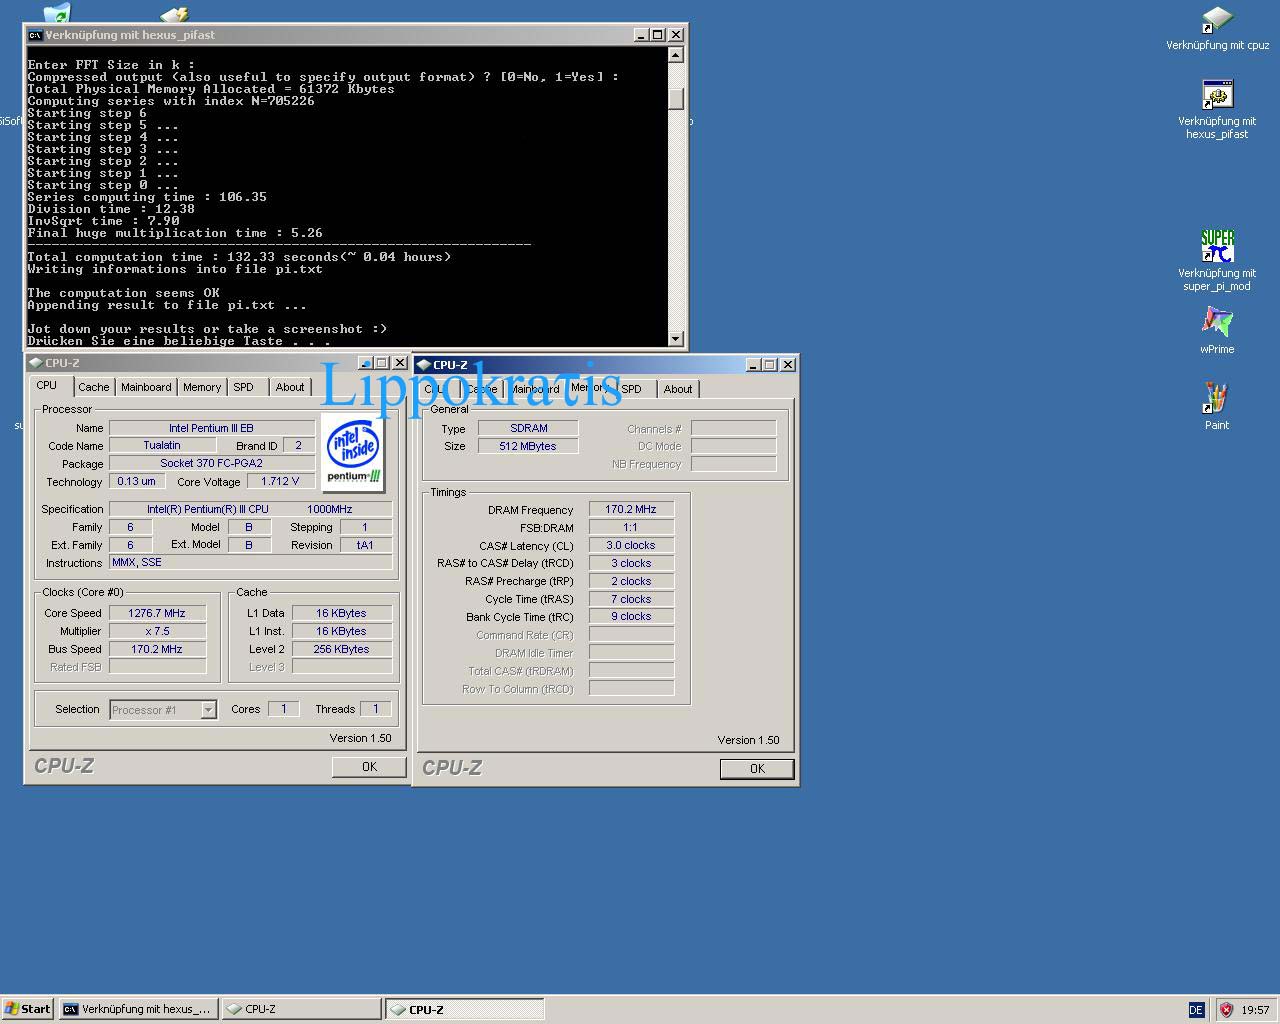Viewport: 1280px width, 1024px height.
Task: Click the left CPU-Z window title icon
Action: click(x=36, y=363)
